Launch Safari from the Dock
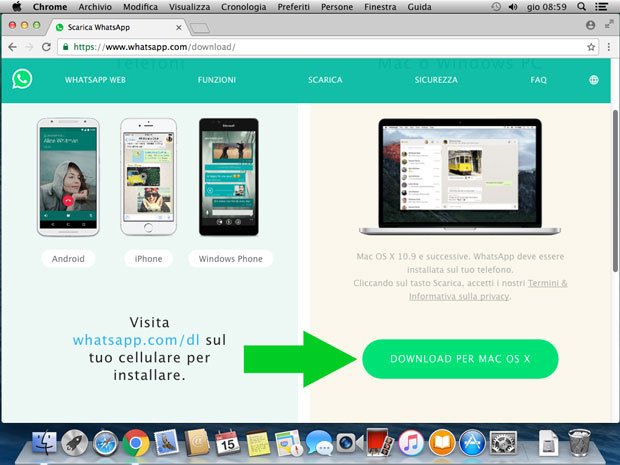Image resolution: width=620 pixels, height=465 pixels. 105,443
